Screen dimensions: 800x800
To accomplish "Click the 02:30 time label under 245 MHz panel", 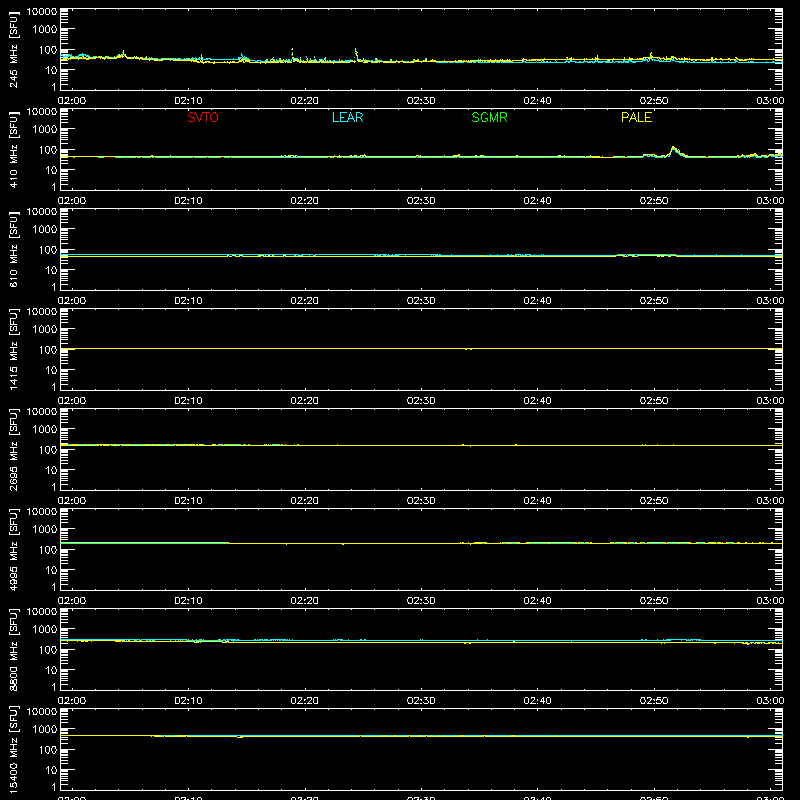I will [x=421, y=101].
